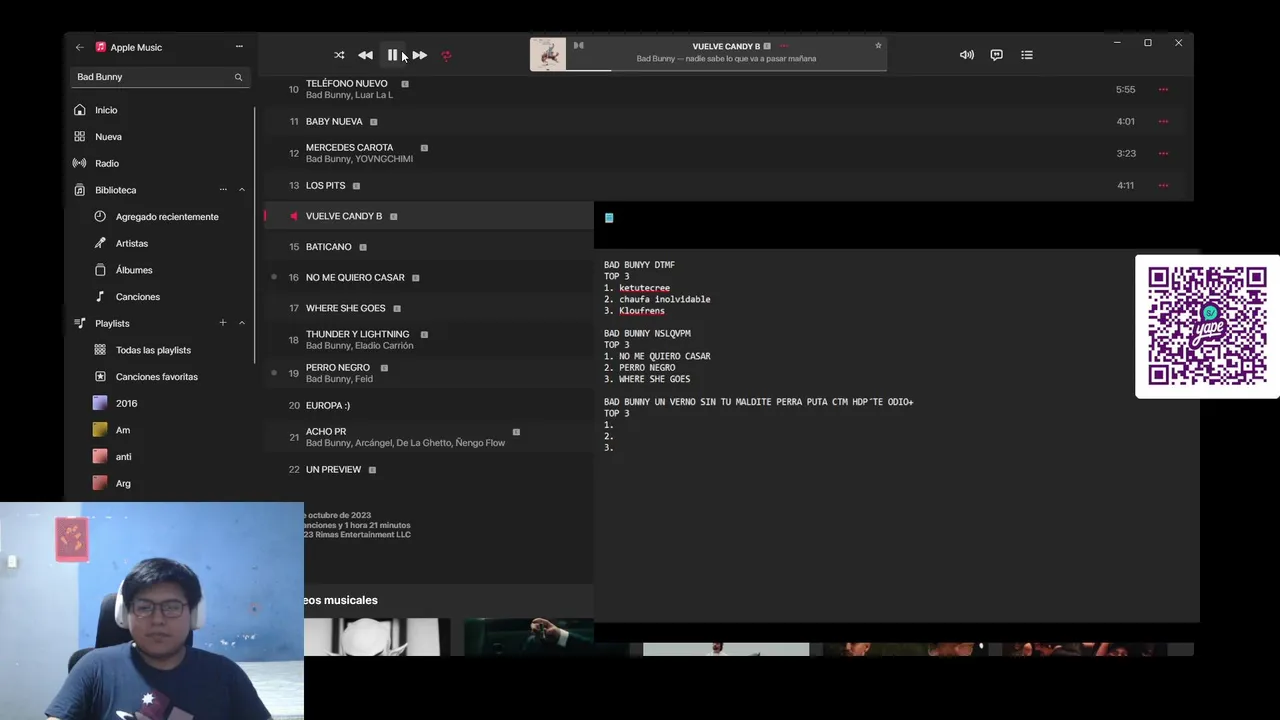Open Todas las playlists

pyautogui.click(x=153, y=350)
